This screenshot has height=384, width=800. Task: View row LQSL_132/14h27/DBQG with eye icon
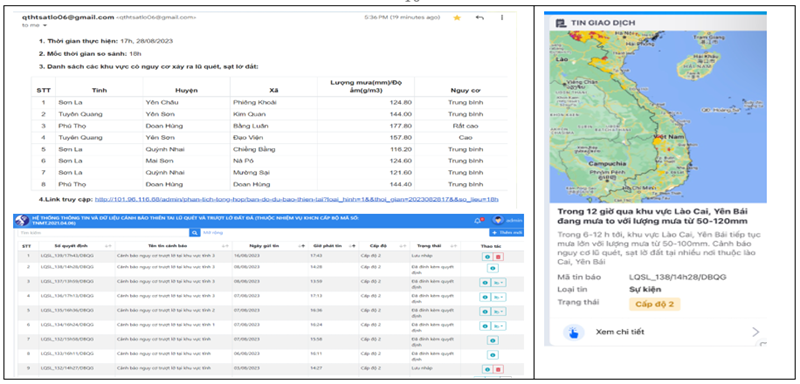tap(487, 369)
